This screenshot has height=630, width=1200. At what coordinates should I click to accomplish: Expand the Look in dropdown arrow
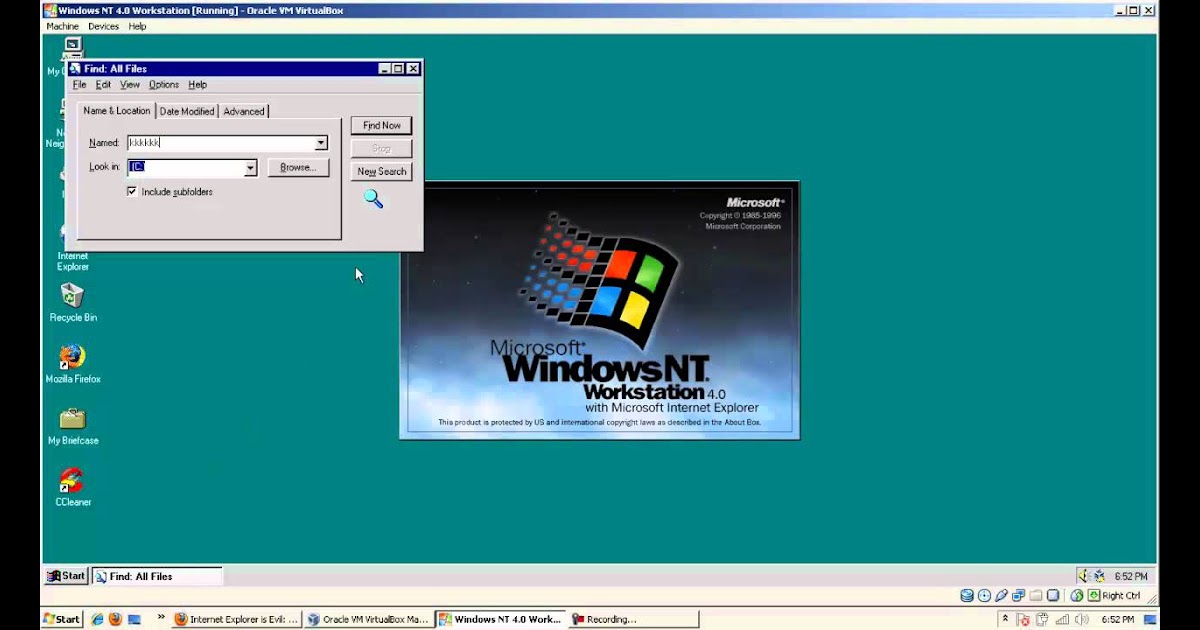click(x=250, y=168)
